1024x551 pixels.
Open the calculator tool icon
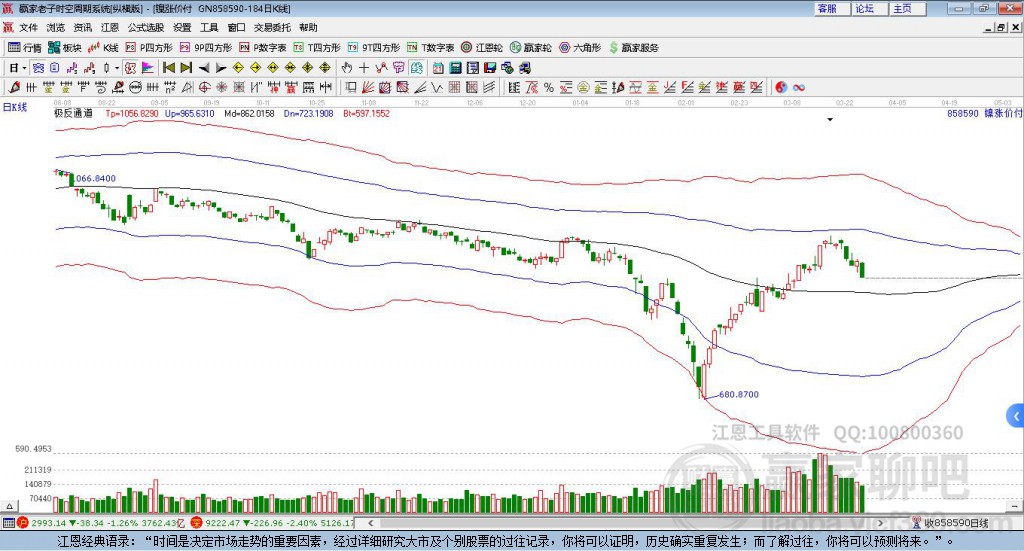[x=455, y=68]
